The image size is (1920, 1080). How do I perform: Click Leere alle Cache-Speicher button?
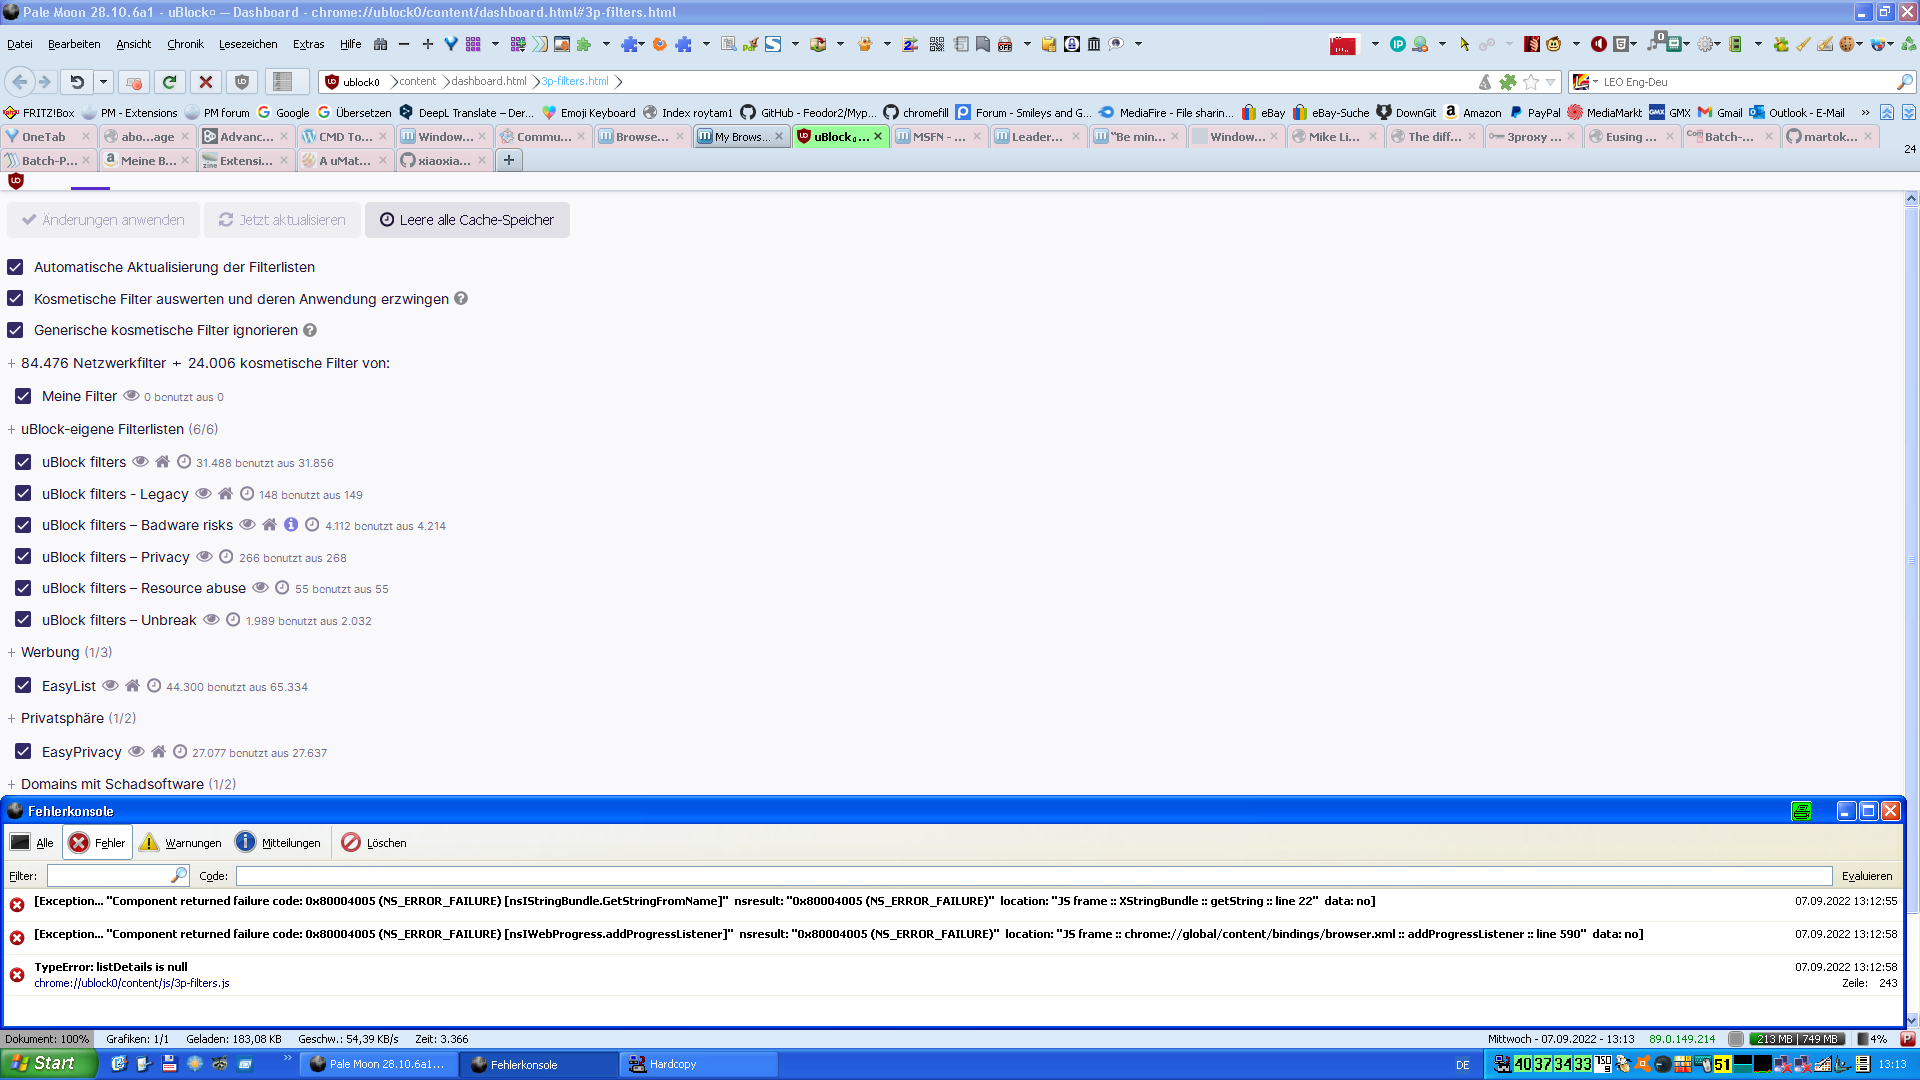click(467, 220)
